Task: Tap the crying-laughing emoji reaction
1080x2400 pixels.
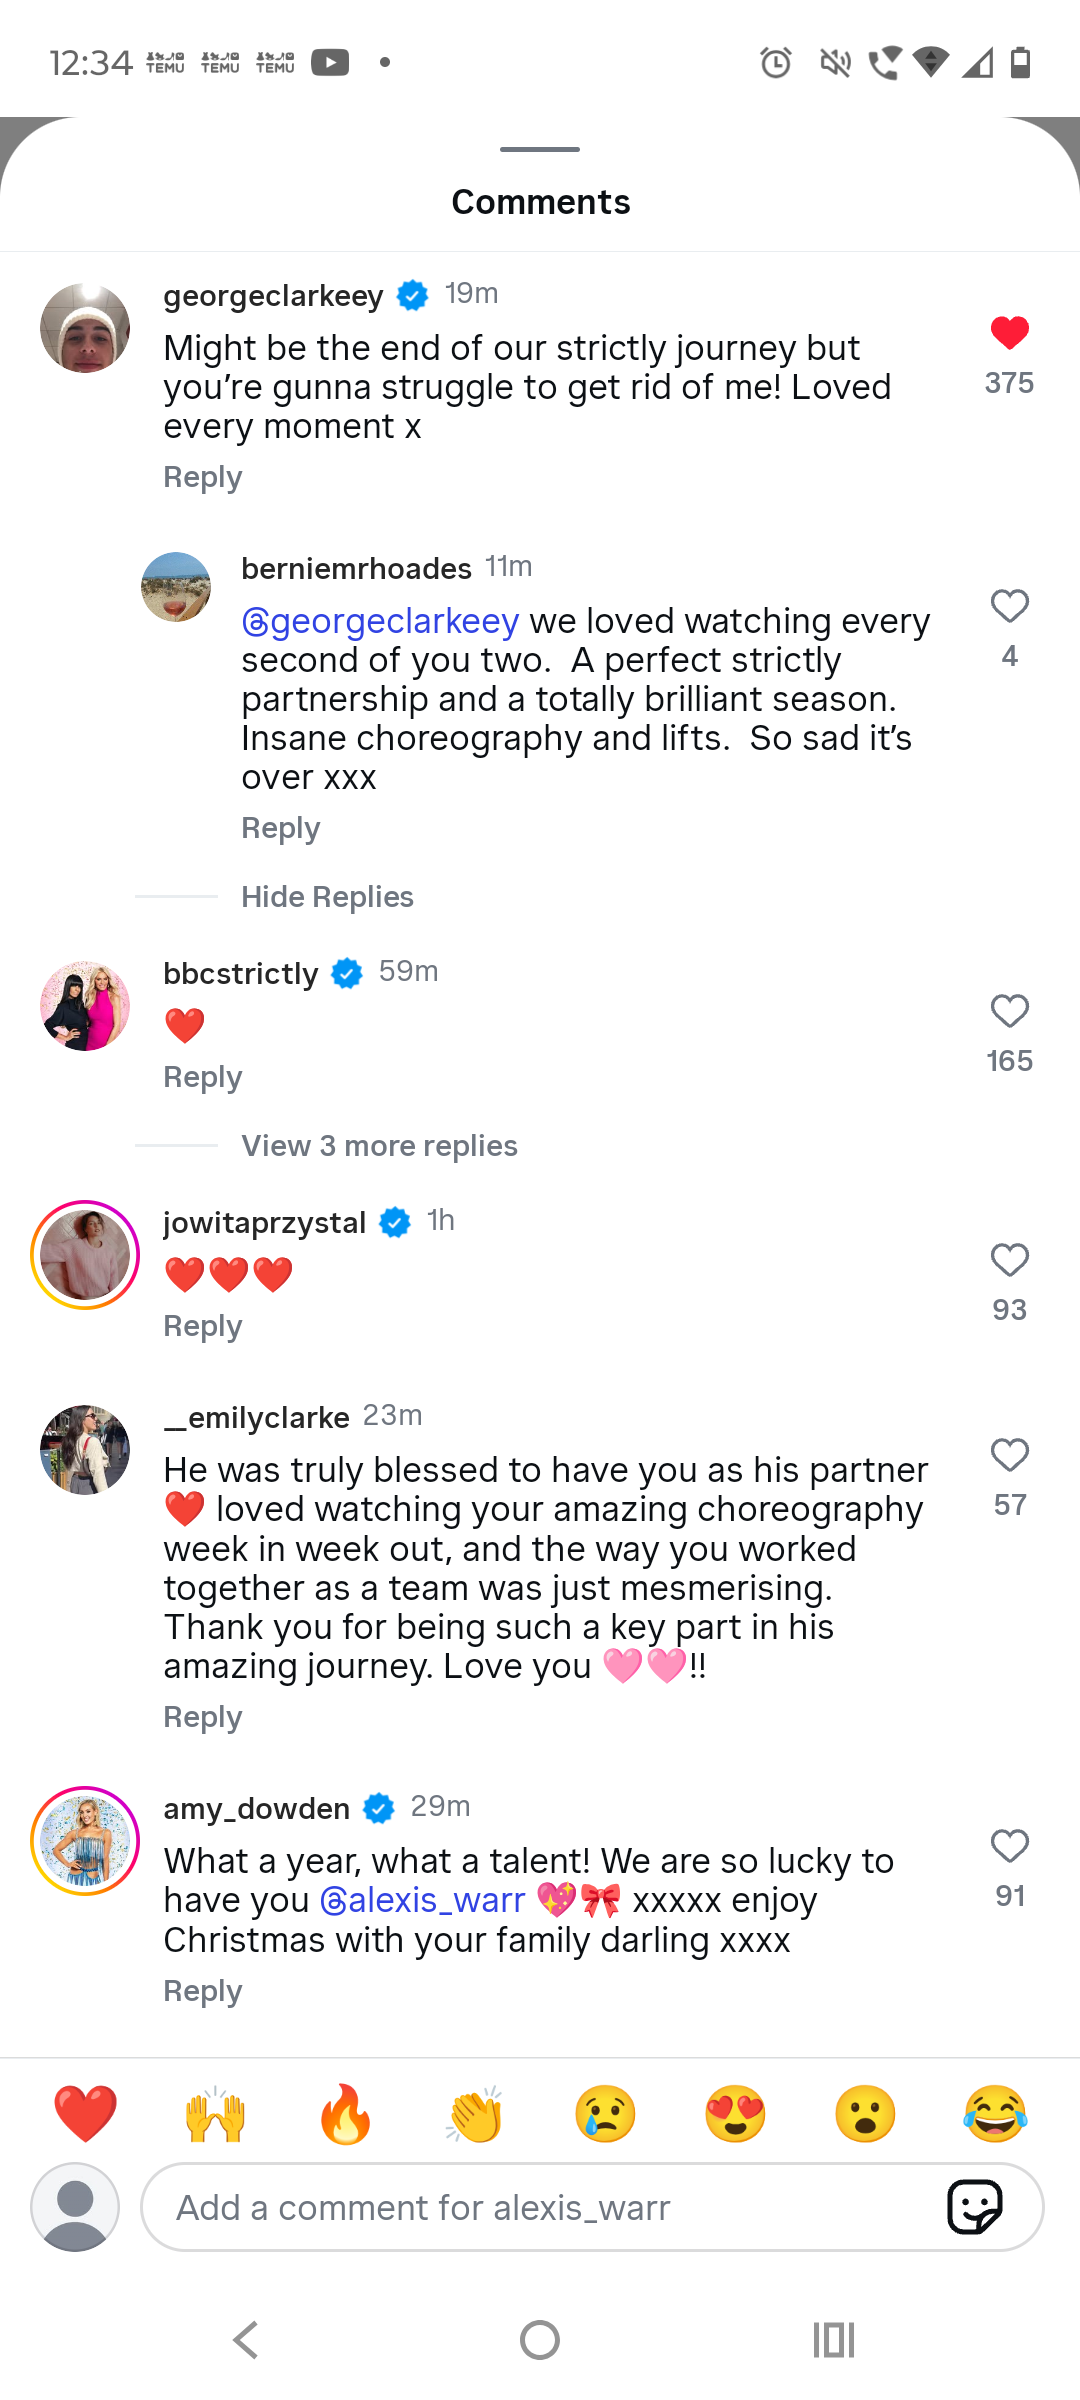Action: [995, 2114]
